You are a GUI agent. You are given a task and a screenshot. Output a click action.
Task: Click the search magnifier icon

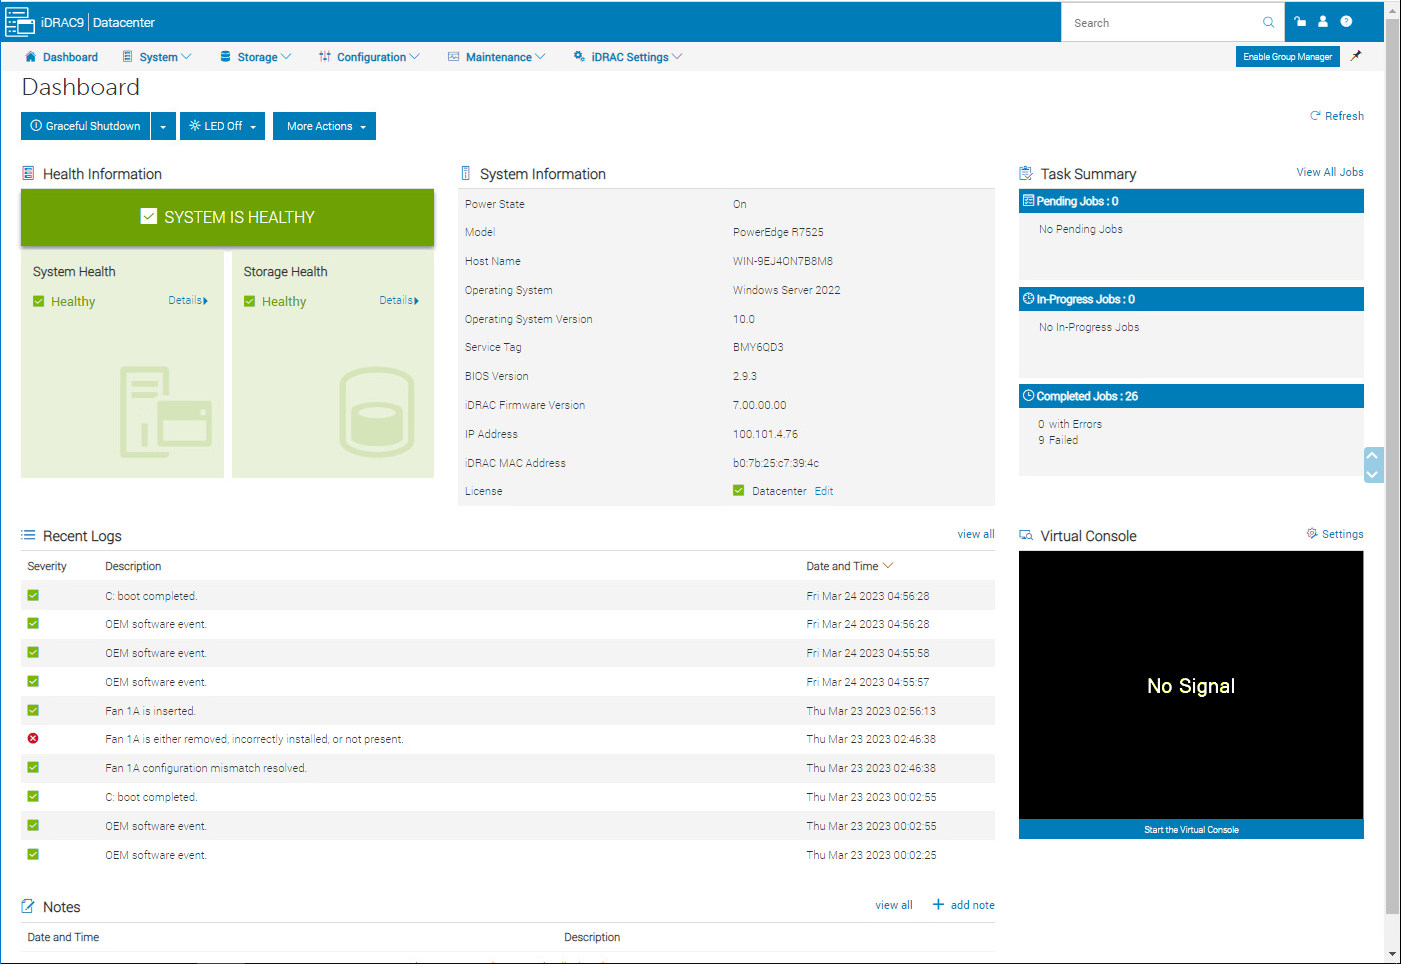(1268, 22)
